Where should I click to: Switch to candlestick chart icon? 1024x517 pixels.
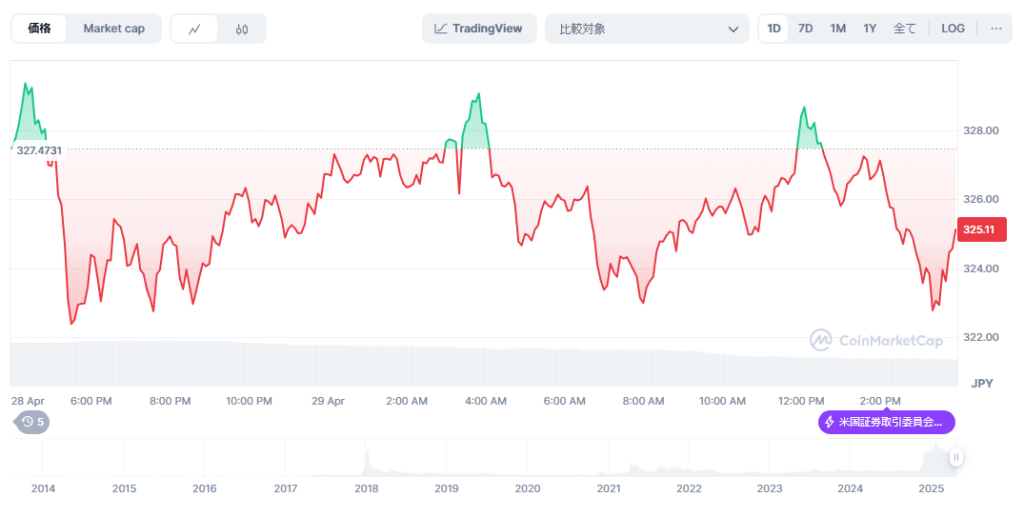pyautogui.click(x=242, y=29)
